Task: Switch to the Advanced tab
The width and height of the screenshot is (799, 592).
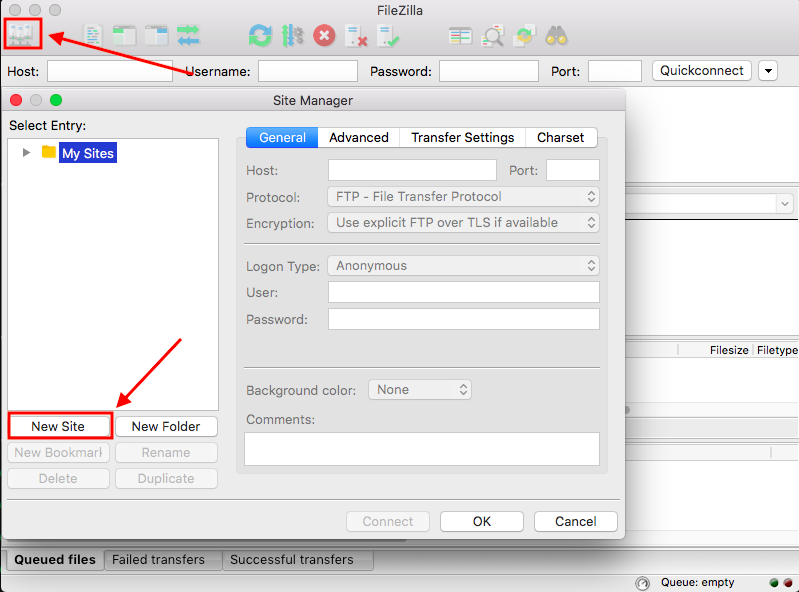Action: 359,138
